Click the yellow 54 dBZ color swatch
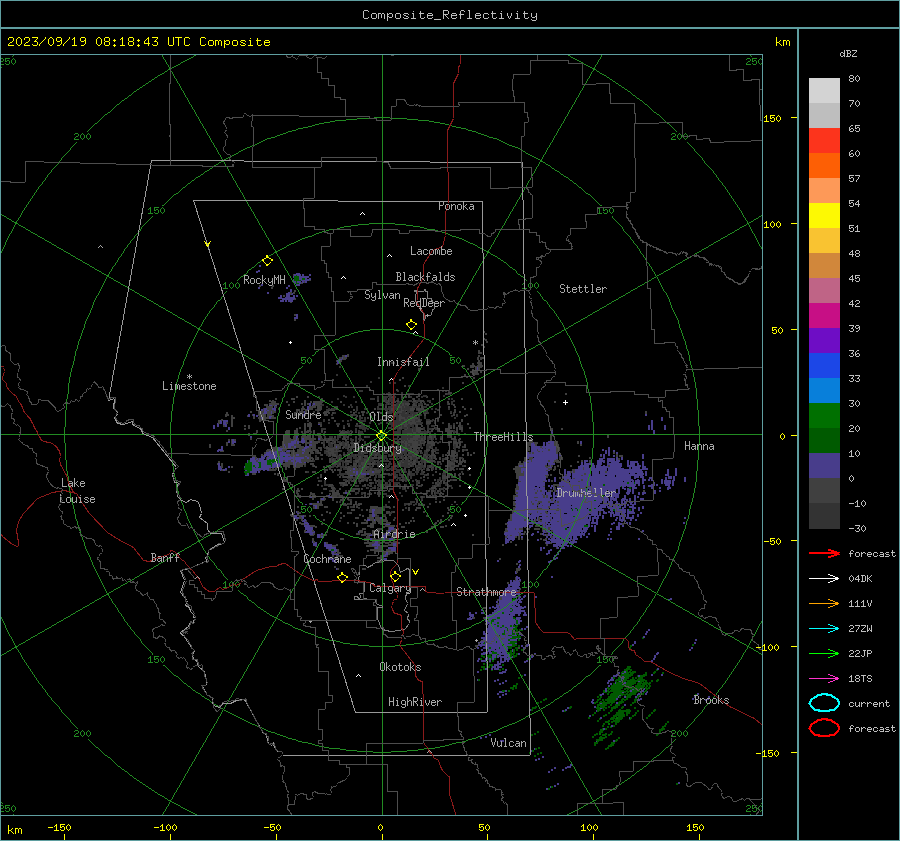Screen dimensions: 900x841 click(824, 216)
